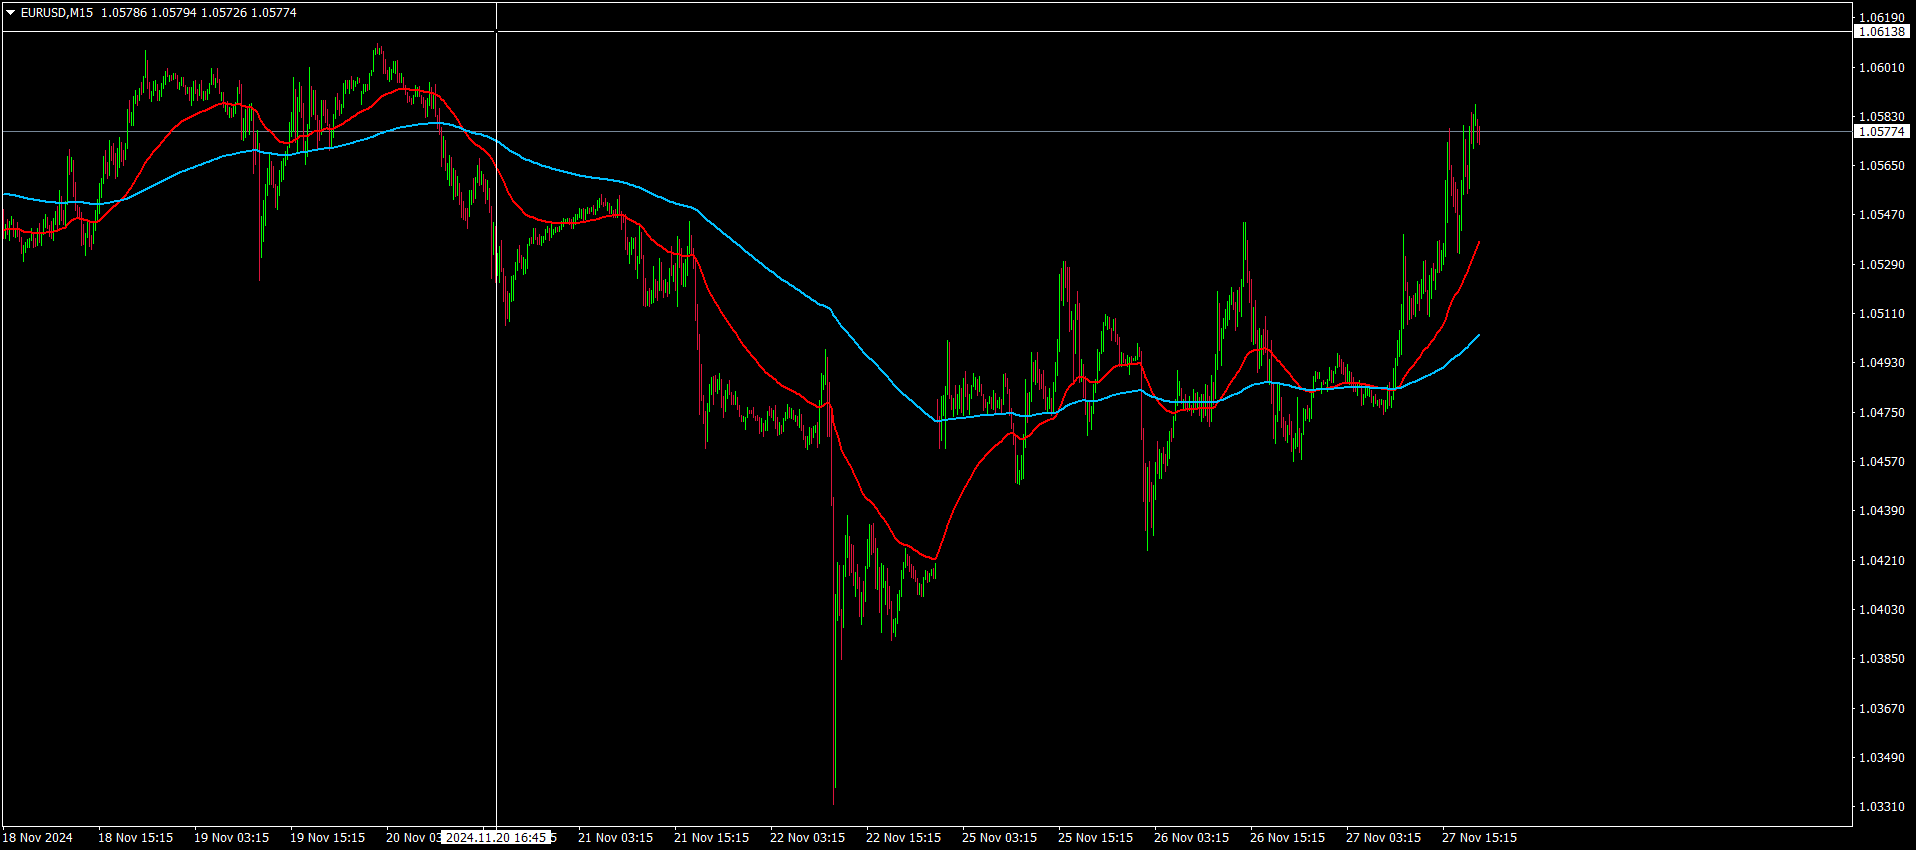Click the 18 Nov 15:15 time label
Screen dimensions: 1916x850
point(135,838)
